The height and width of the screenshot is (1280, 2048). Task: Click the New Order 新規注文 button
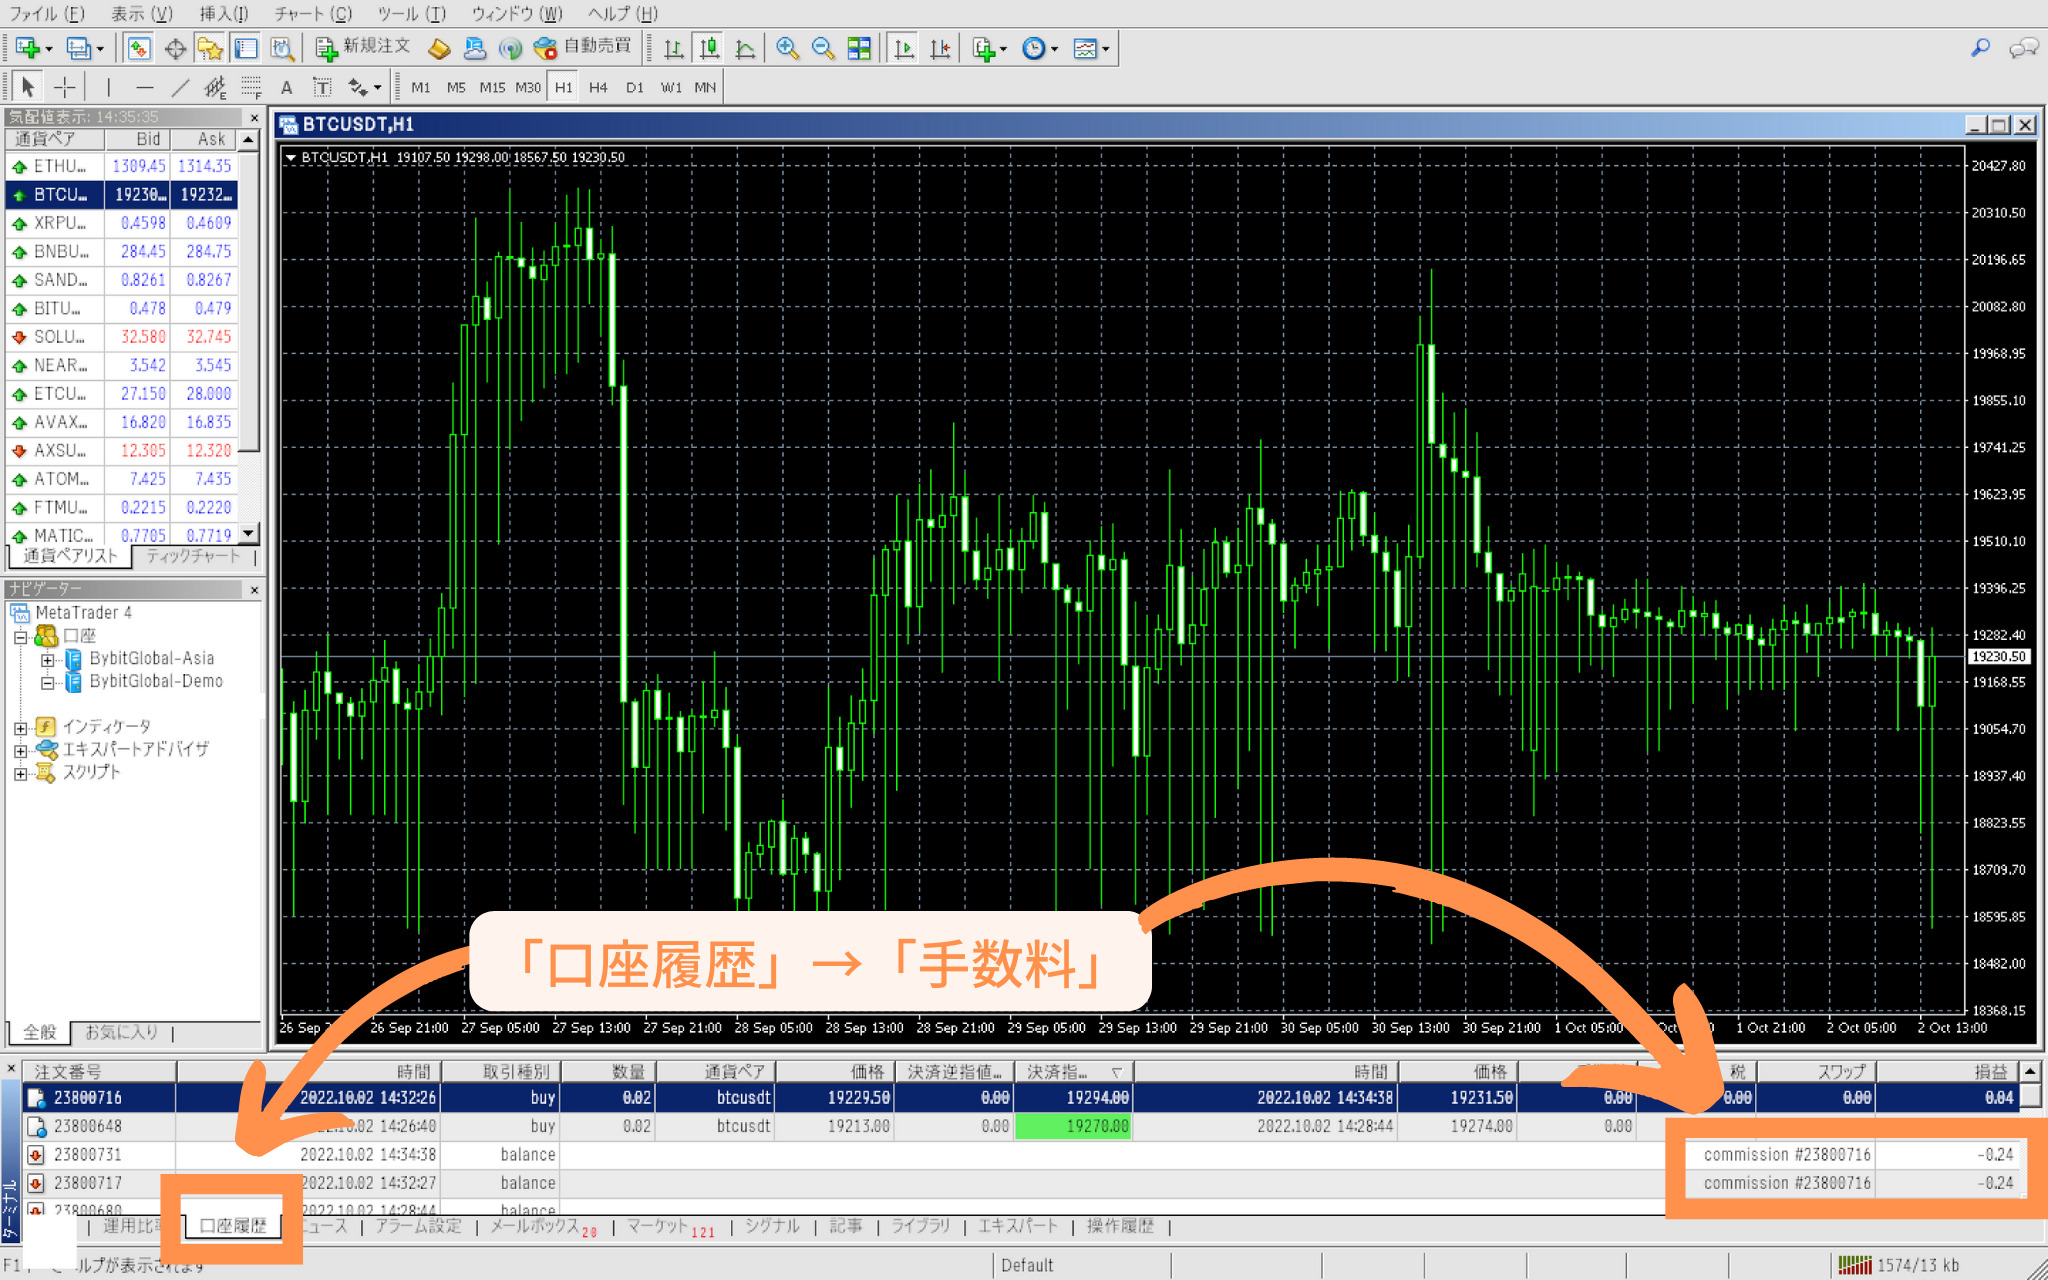coord(363,47)
